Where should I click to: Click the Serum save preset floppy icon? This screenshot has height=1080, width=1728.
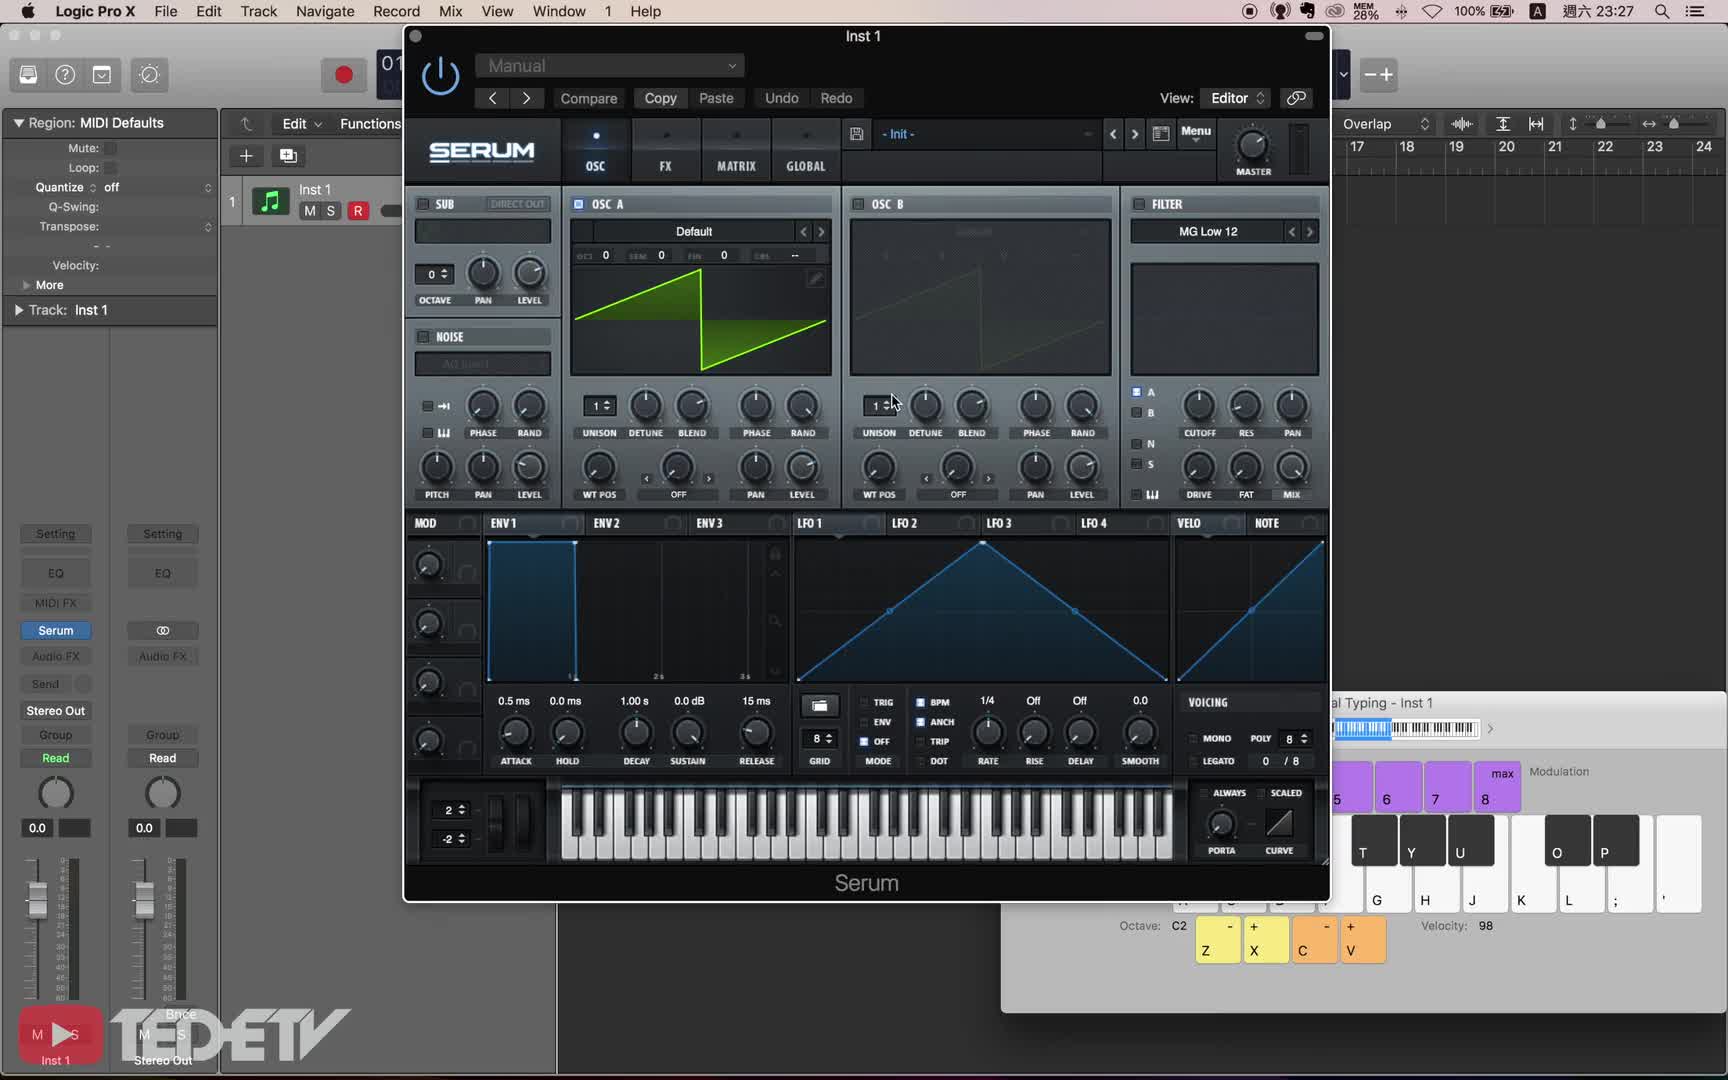[x=856, y=134]
